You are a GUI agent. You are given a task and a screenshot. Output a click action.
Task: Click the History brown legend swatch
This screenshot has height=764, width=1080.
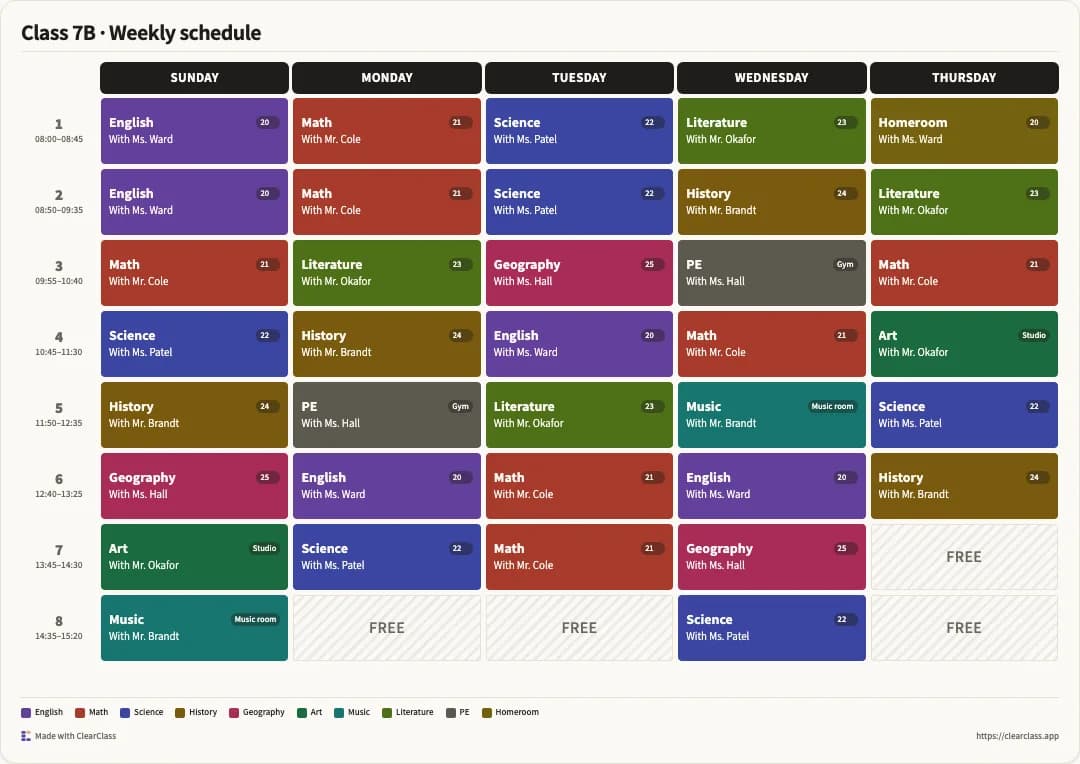pos(180,712)
